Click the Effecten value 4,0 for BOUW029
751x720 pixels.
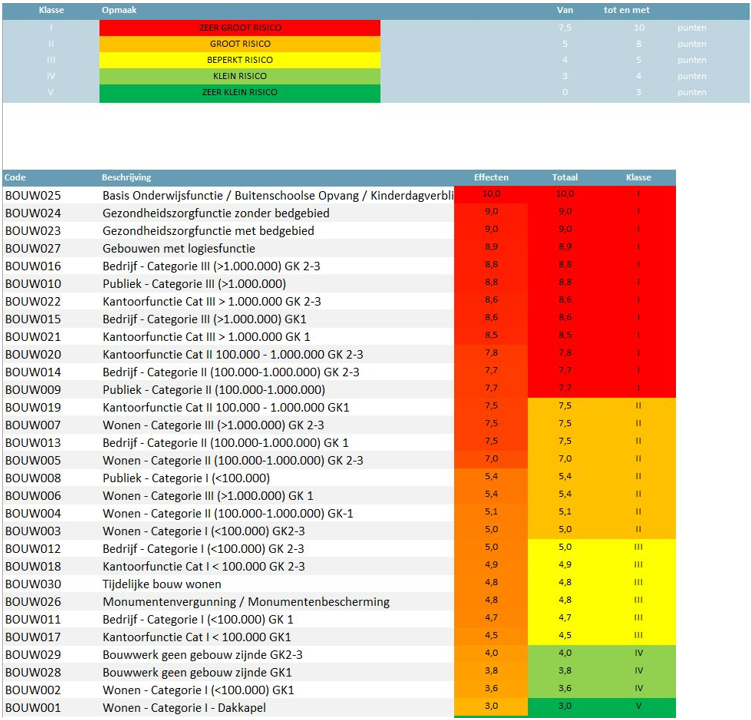tap(491, 654)
